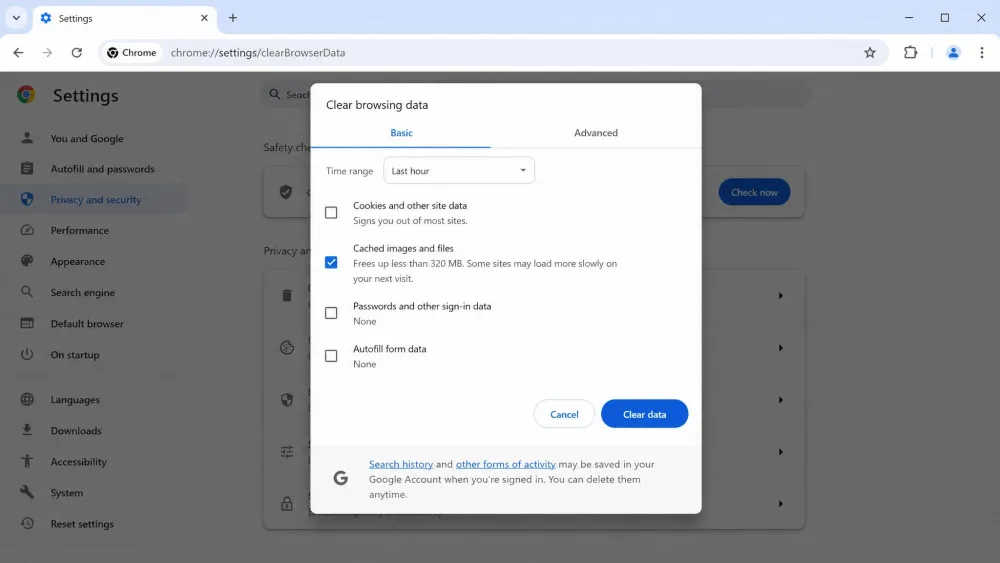The height and width of the screenshot is (563, 1000).
Task: Click the Reset settings history icon
Action: point(27,523)
